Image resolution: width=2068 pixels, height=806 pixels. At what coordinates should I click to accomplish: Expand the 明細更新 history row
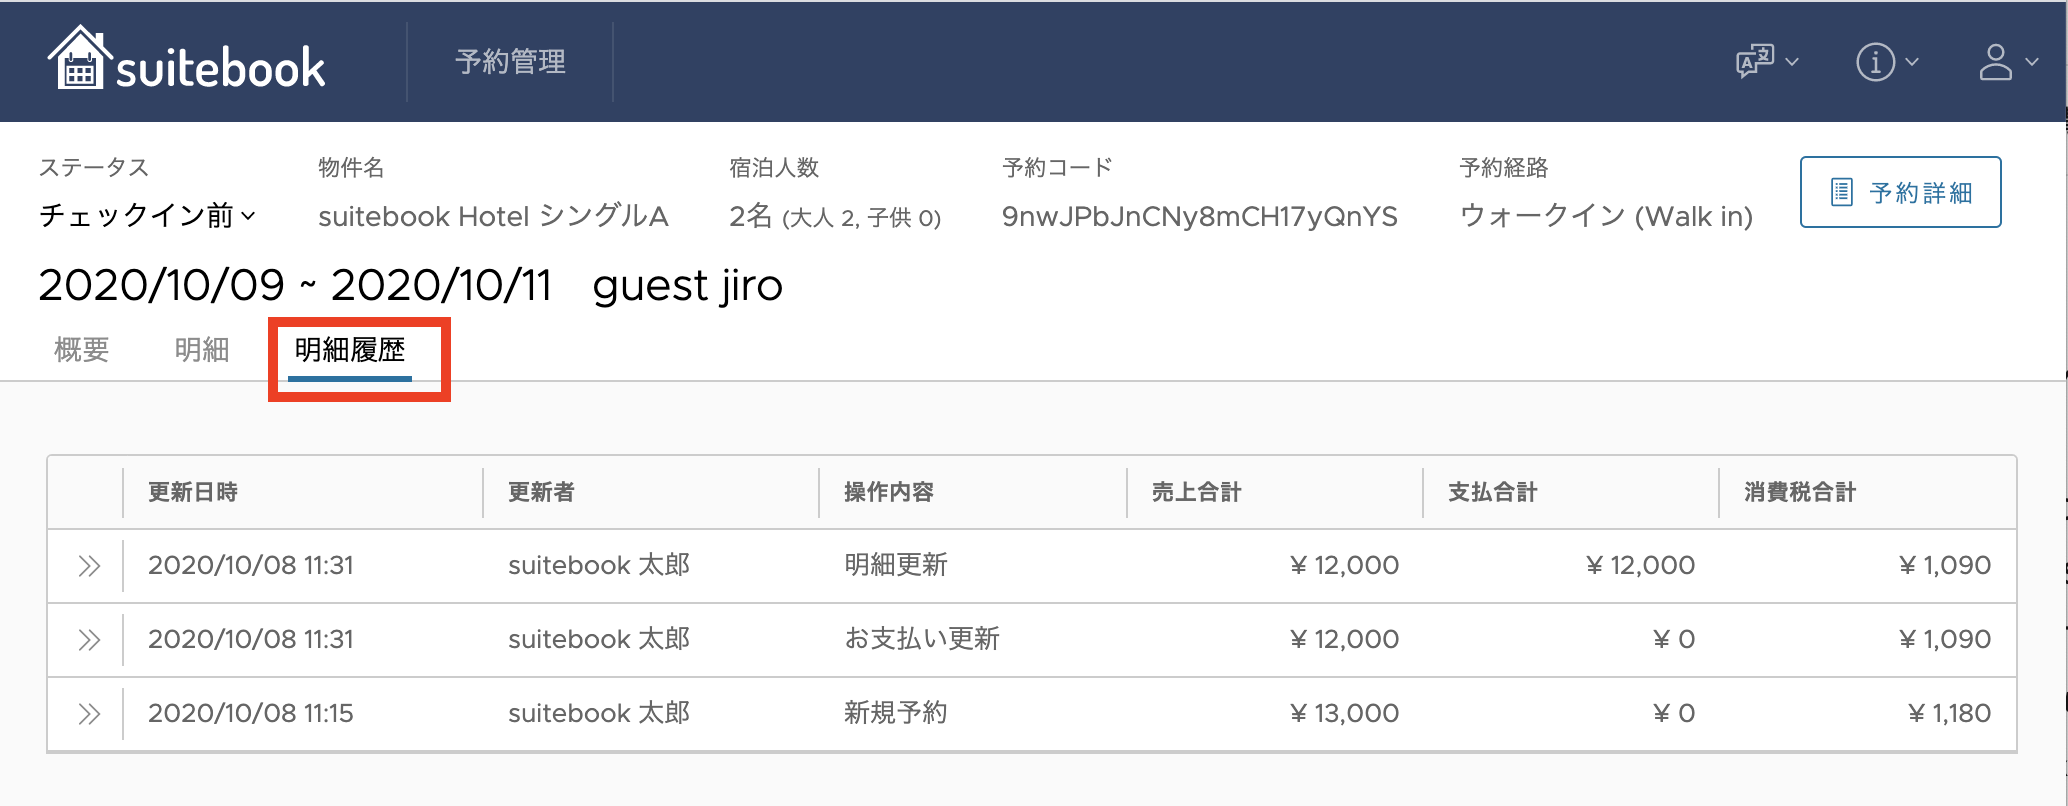pyautogui.click(x=89, y=566)
